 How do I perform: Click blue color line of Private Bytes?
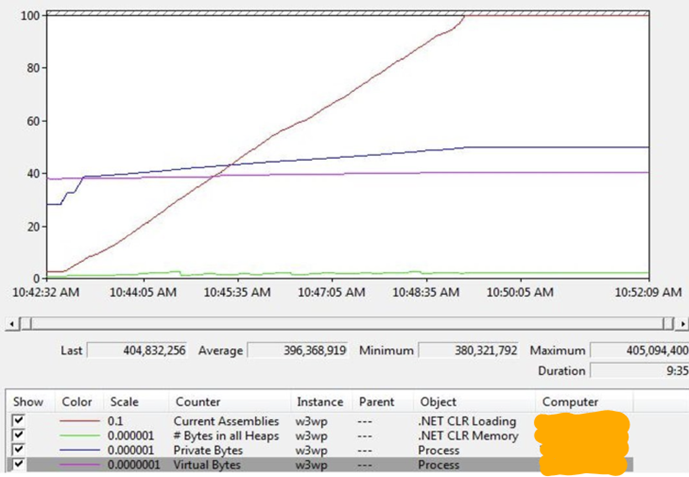pyautogui.click(x=80, y=450)
